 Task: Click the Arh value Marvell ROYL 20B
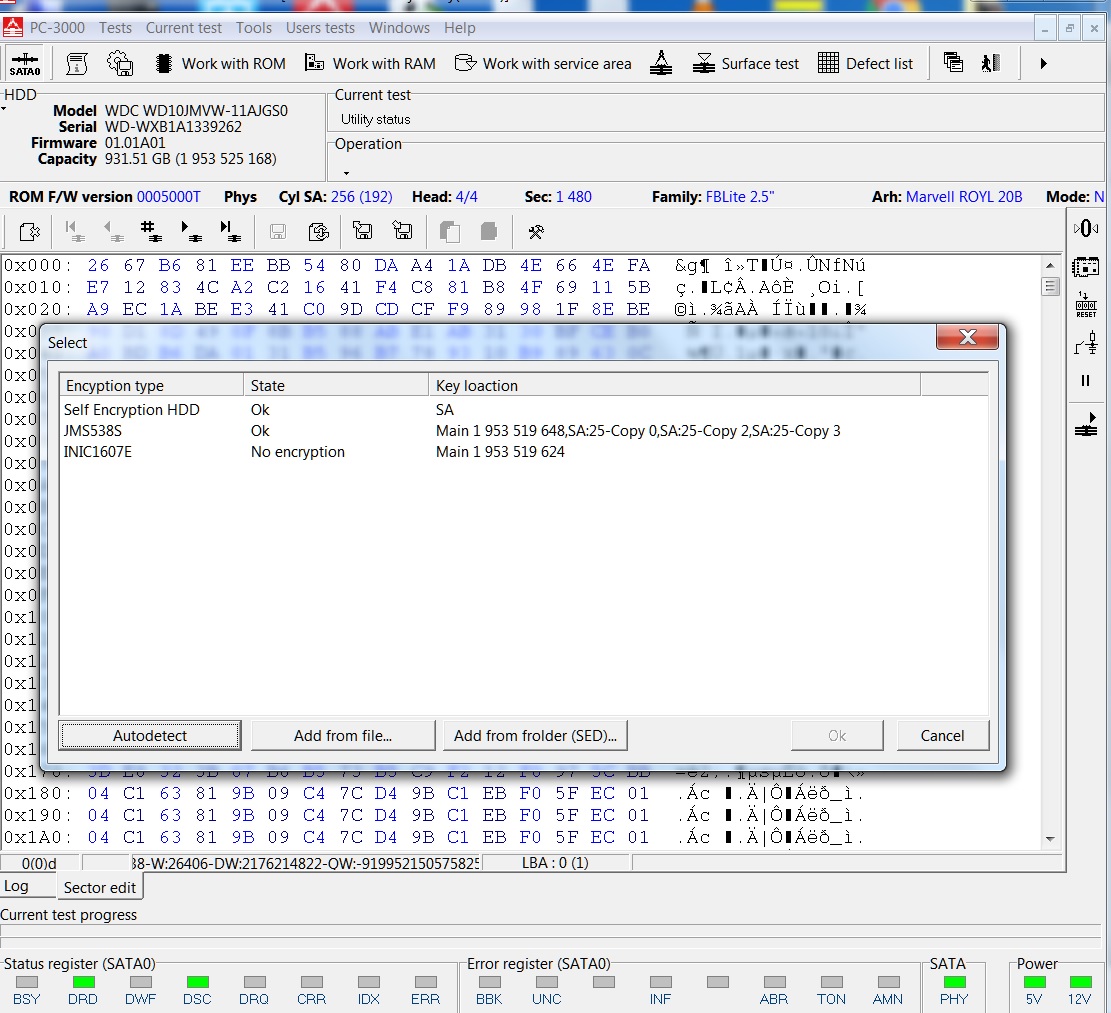click(x=964, y=197)
